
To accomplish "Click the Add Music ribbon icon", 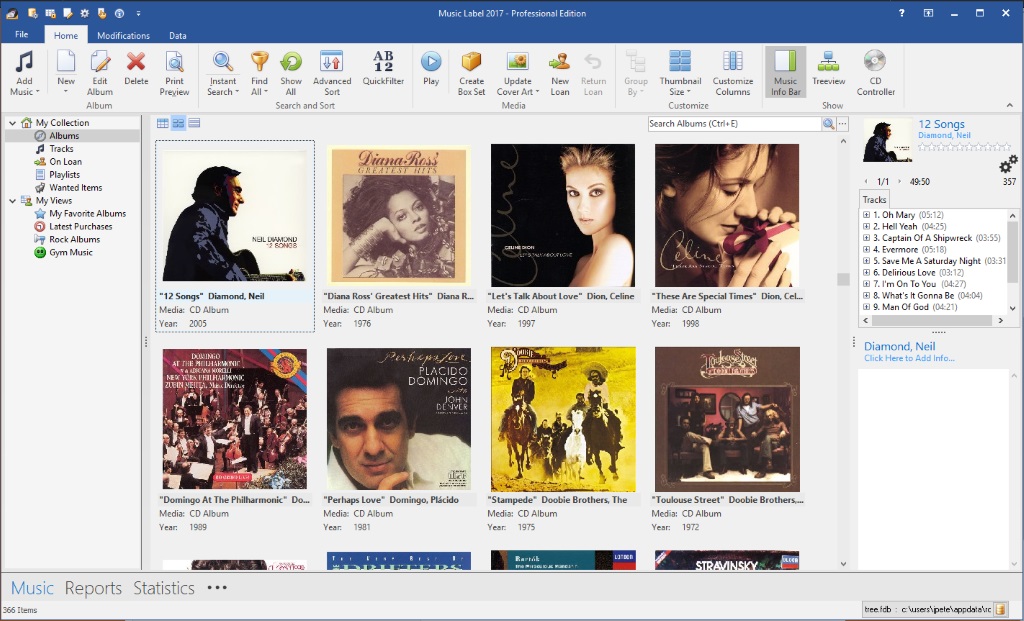I will (x=24, y=63).
